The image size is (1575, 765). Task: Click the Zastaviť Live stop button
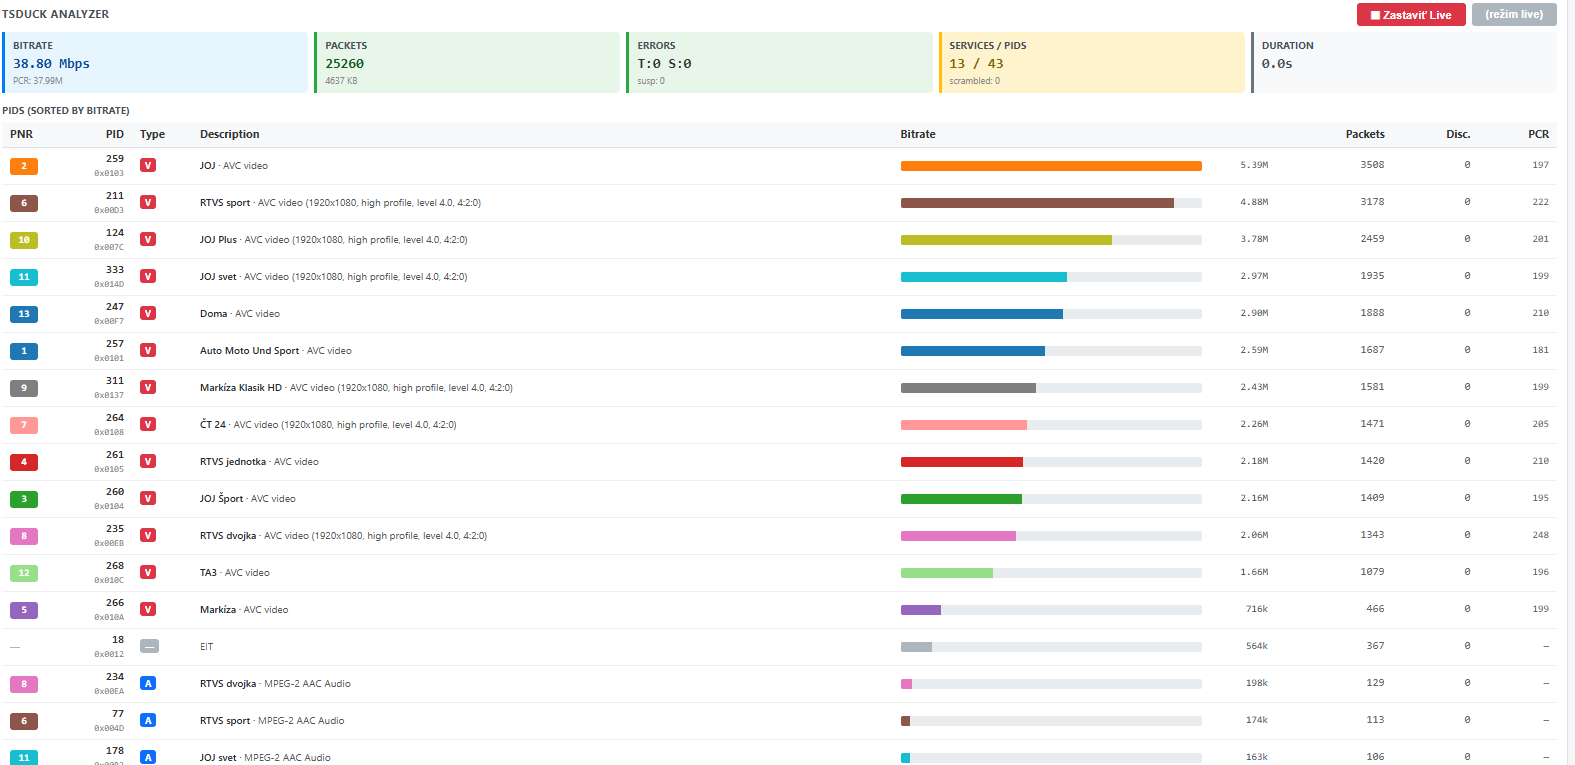point(1411,15)
